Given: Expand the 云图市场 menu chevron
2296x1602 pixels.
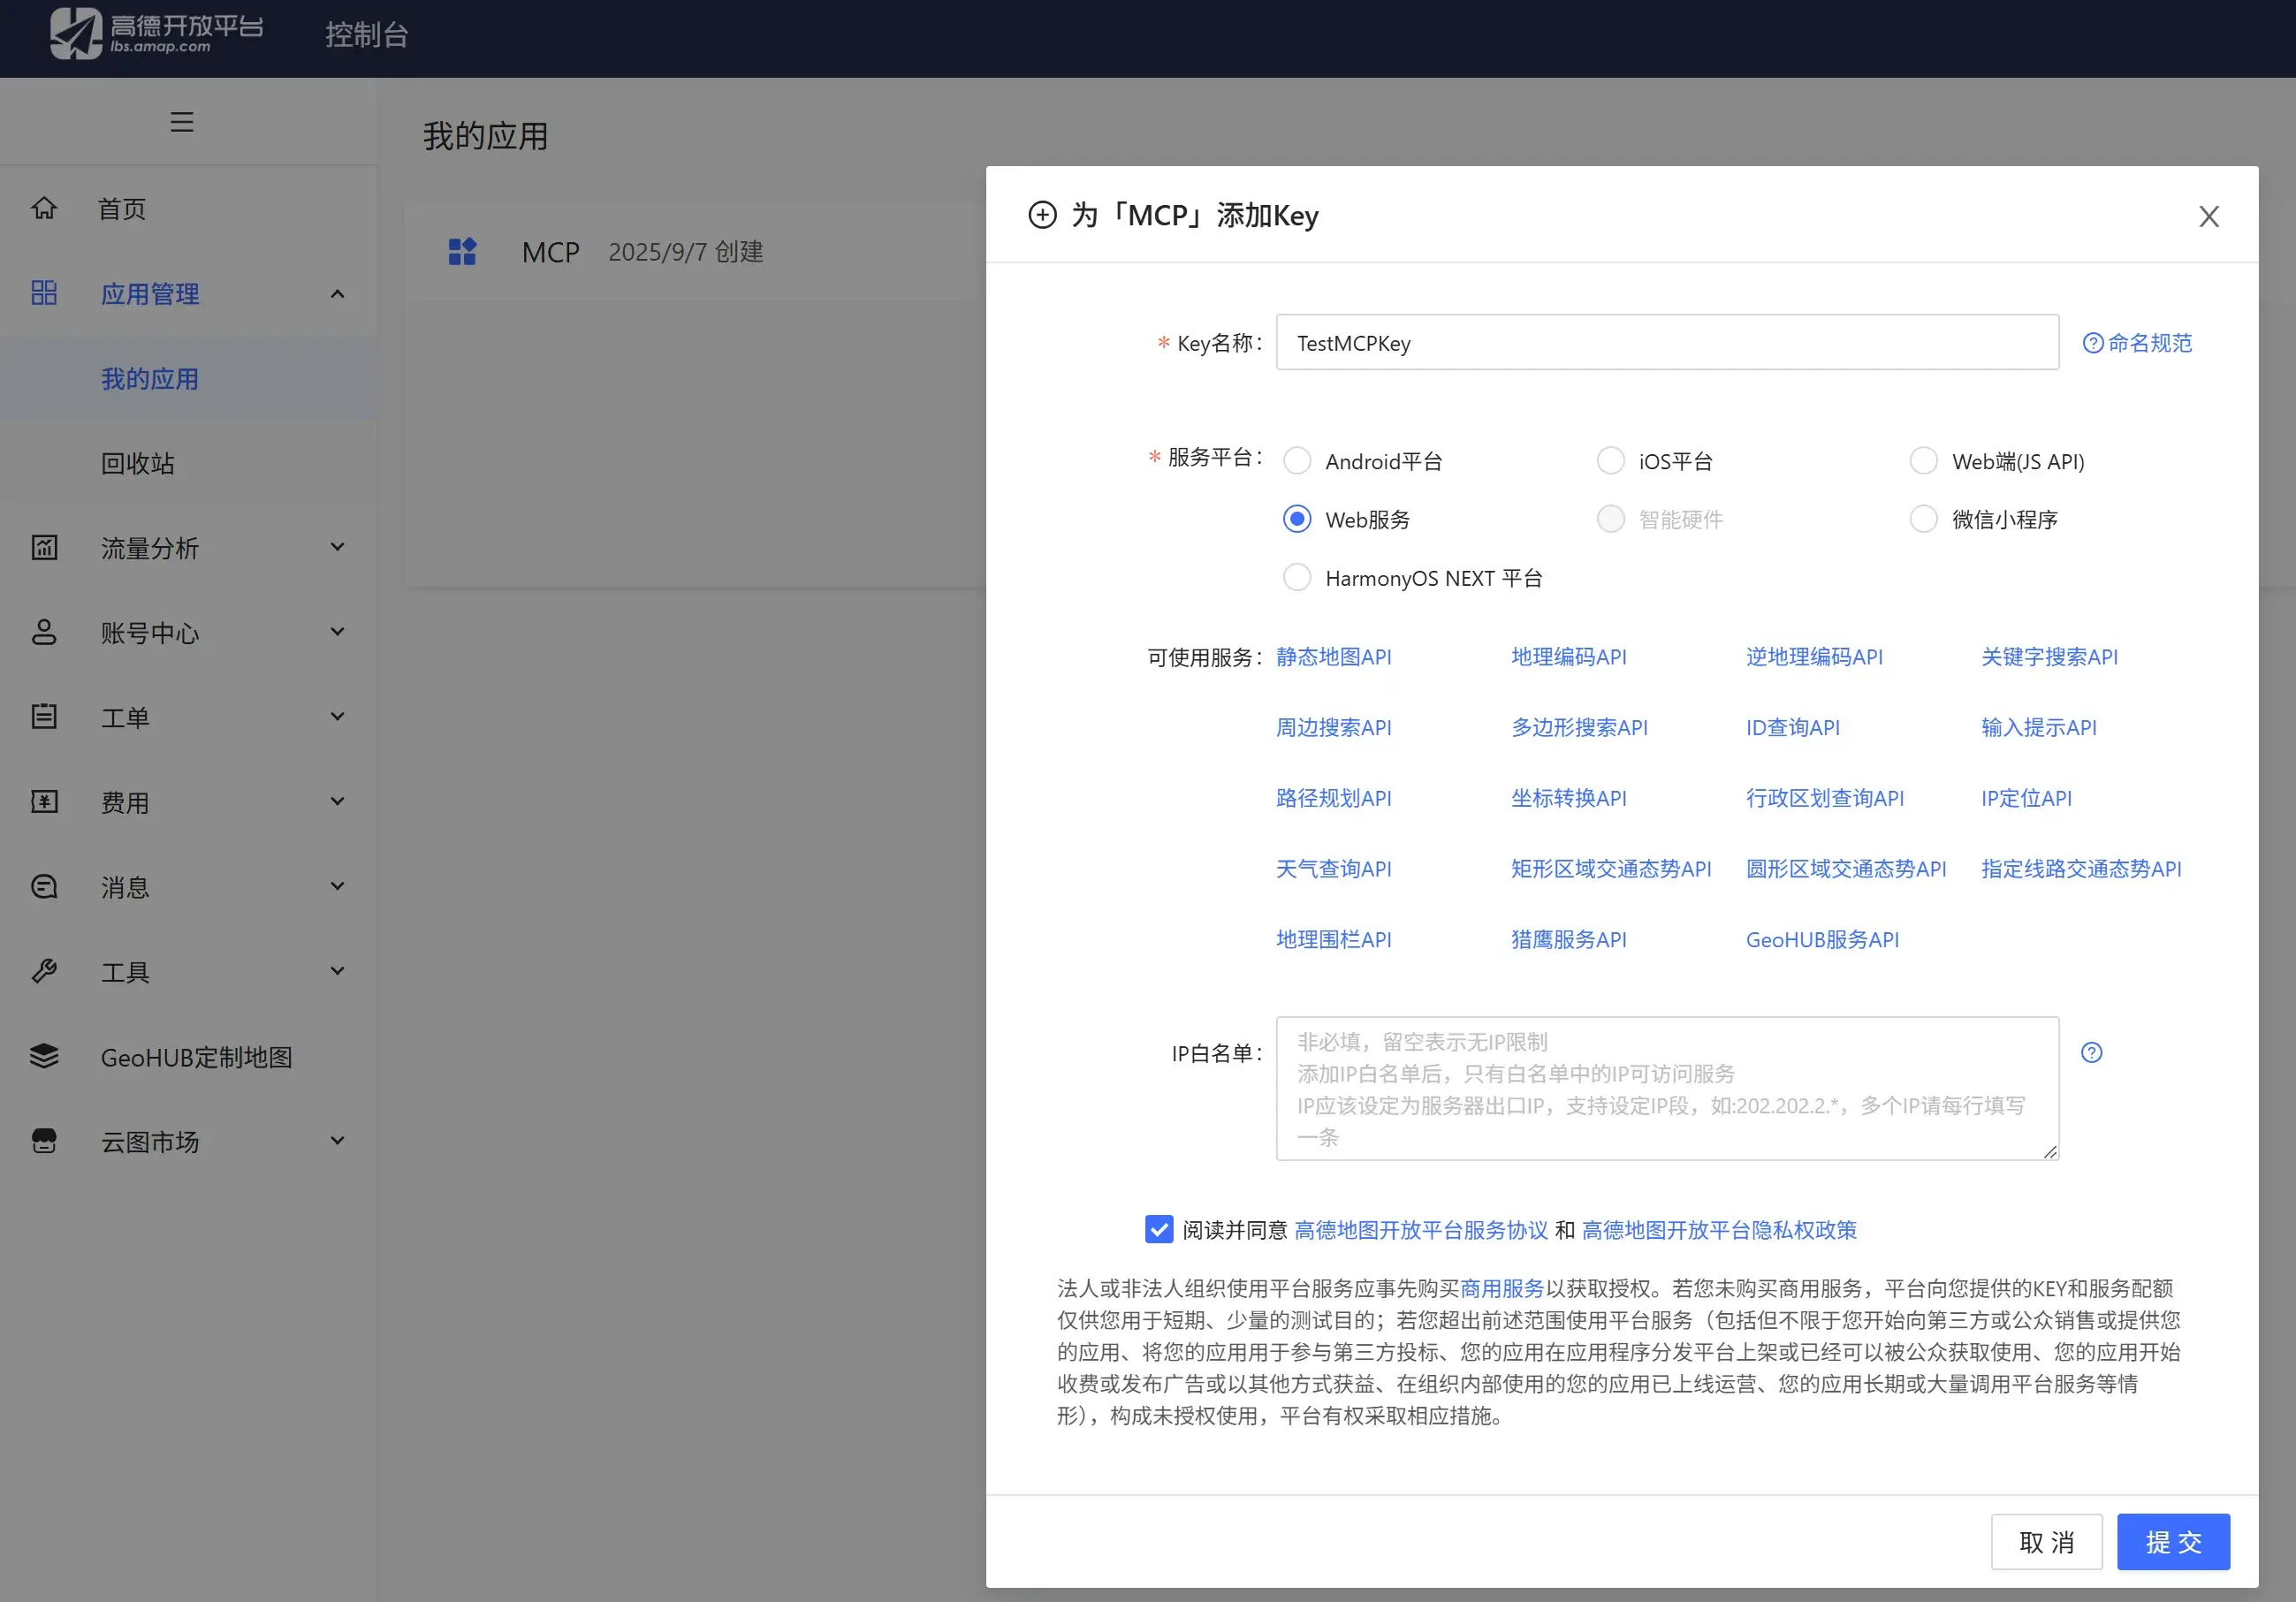Looking at the screenshot, I should (x=338, y=1141).
